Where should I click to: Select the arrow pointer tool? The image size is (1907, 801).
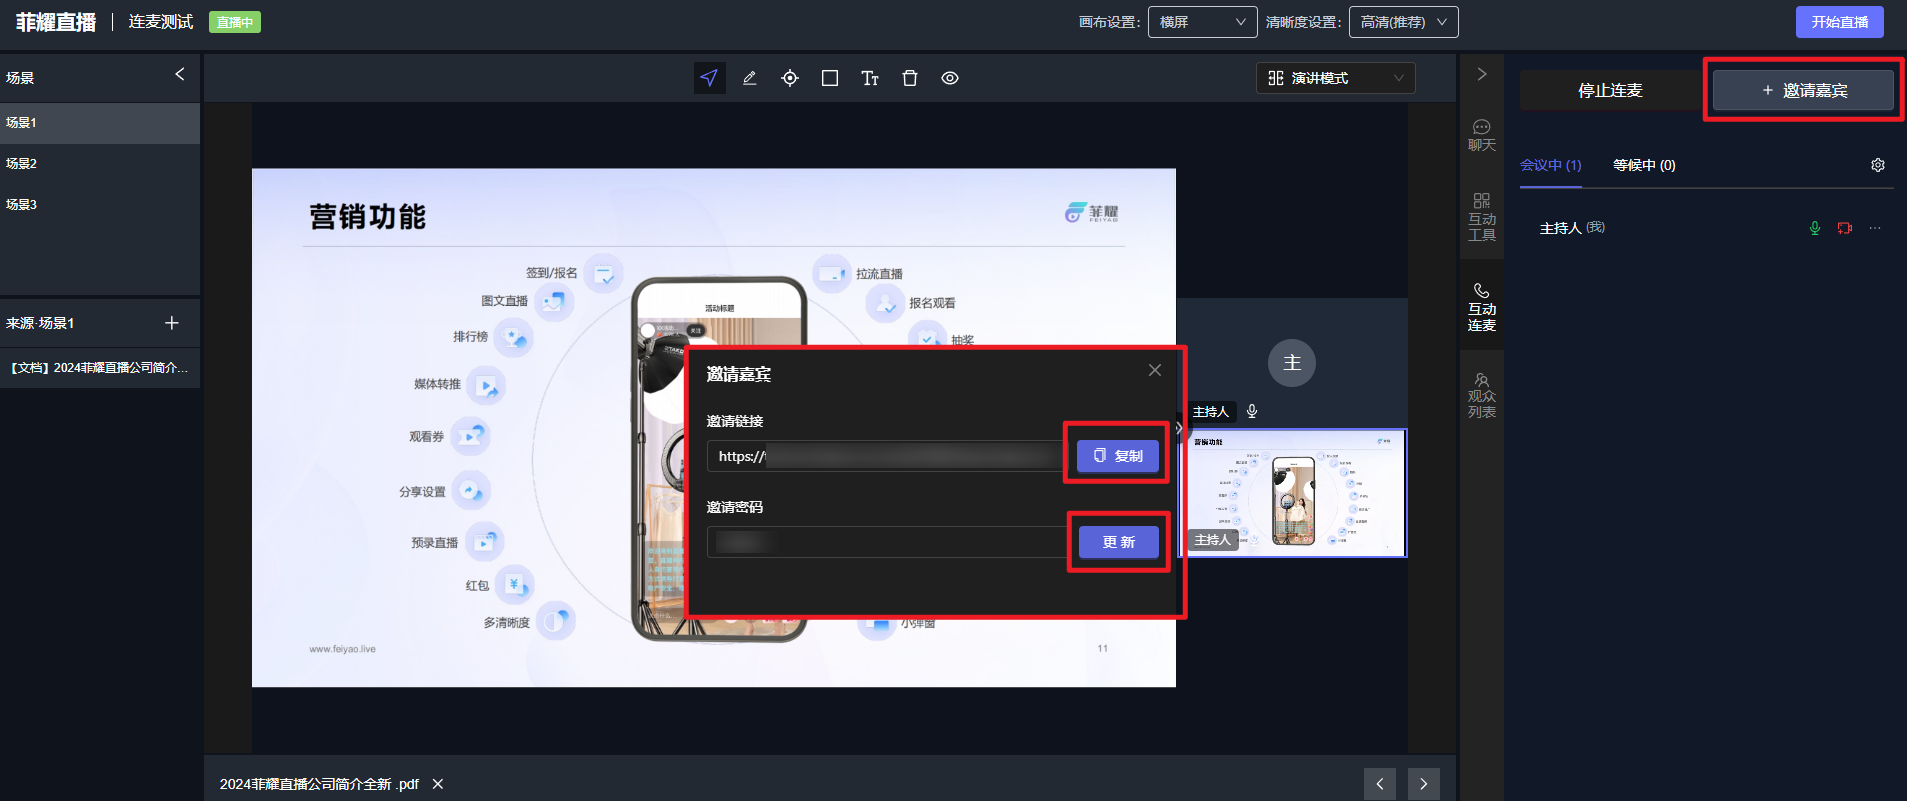(709, 78)
